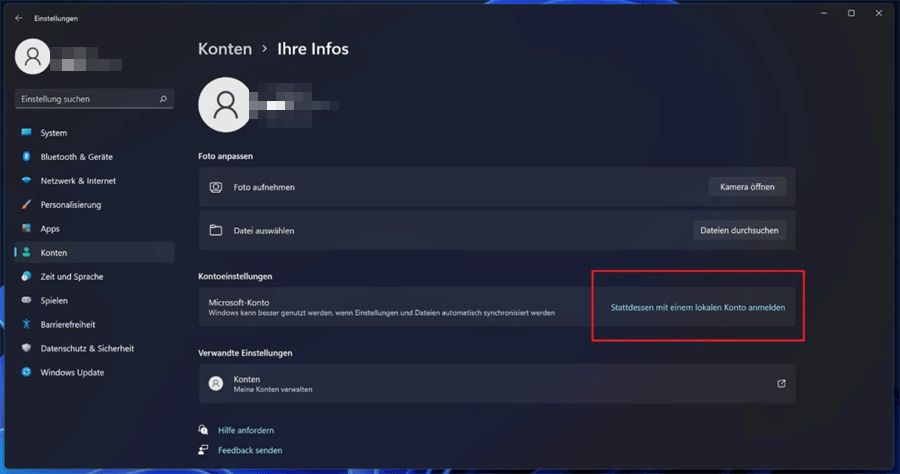Viewport: 900px width, 474px height.
Task: Click the folder icon beside Datei auswählen
Action: coord(216,230)
